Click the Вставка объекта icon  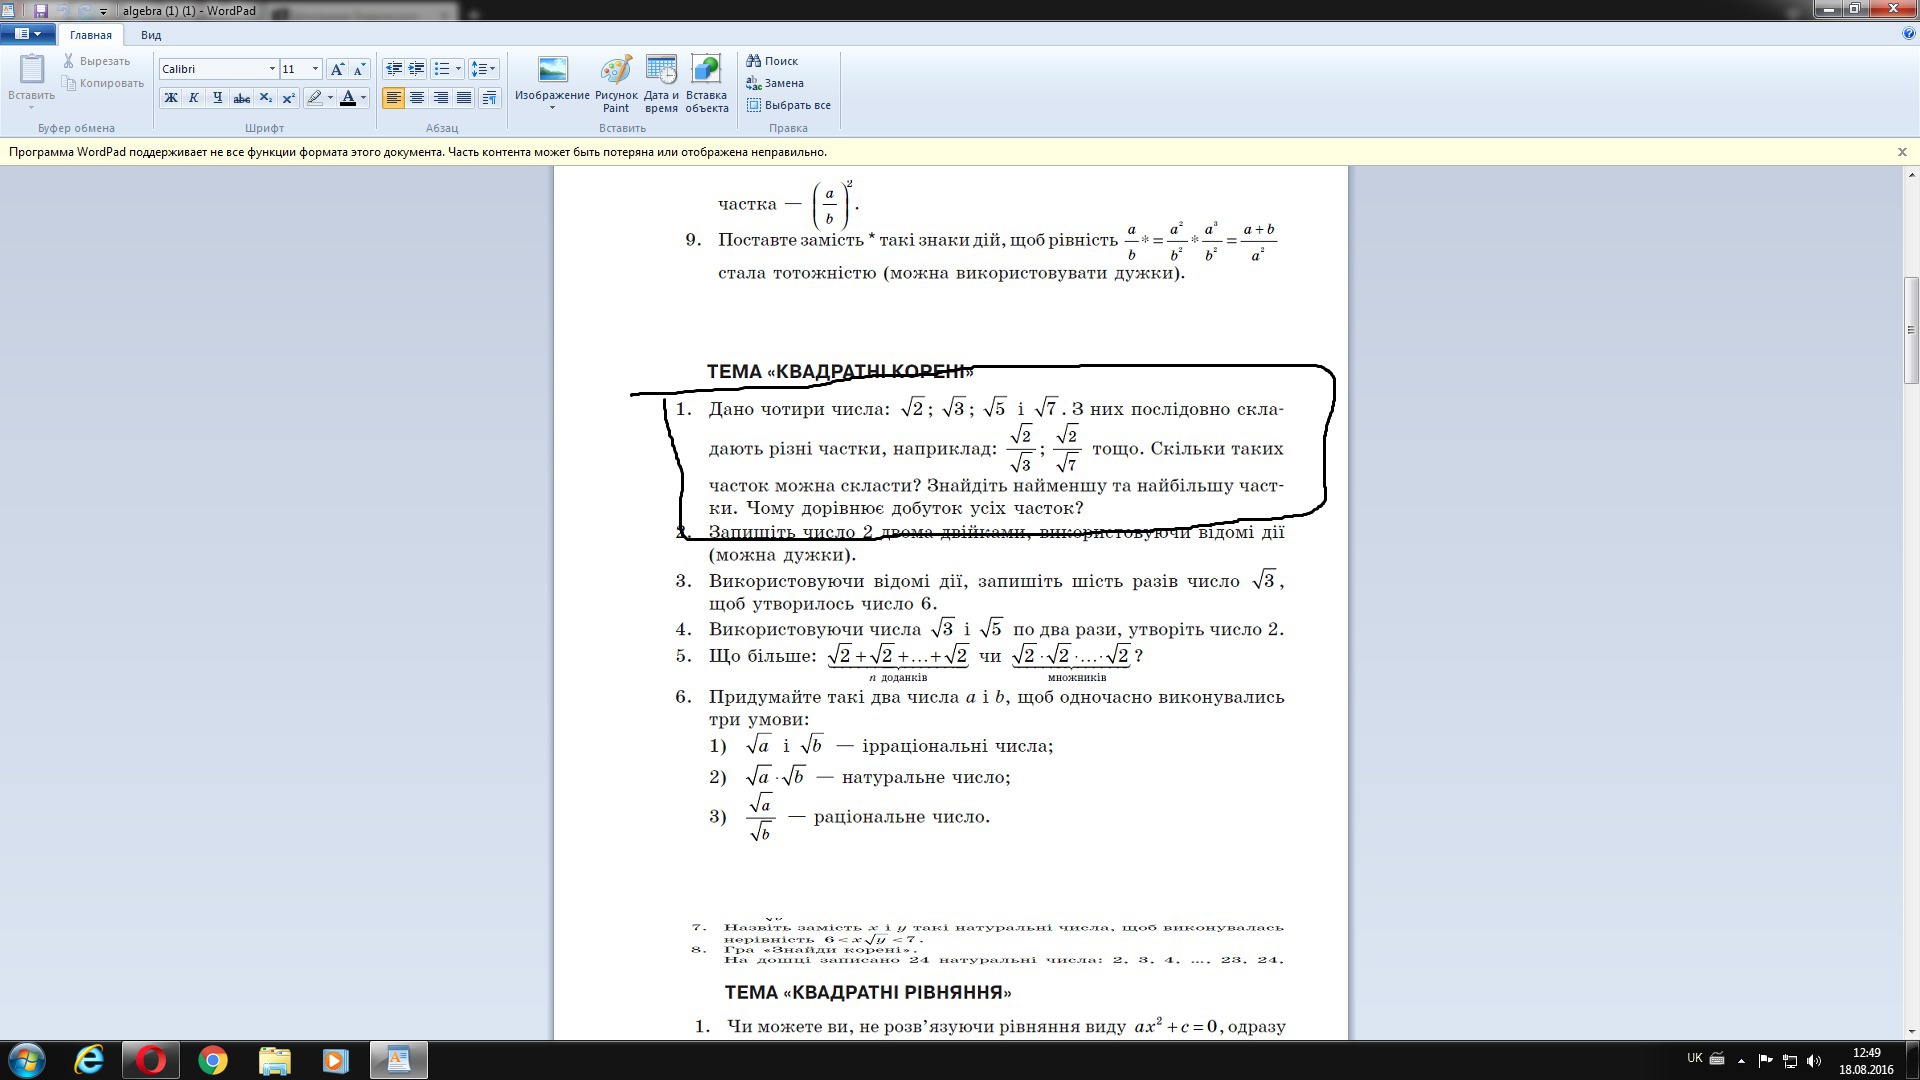pyautogui.click(x=706, y=84)
